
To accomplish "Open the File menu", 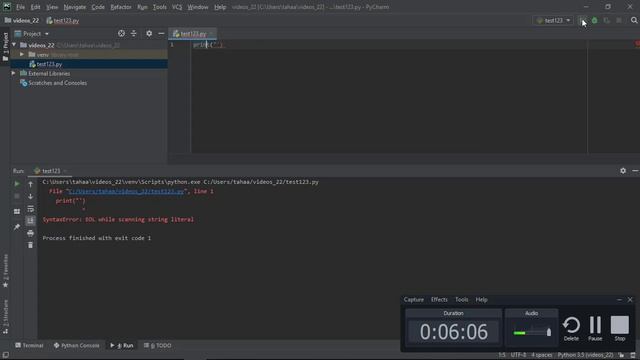I will 20,7.
